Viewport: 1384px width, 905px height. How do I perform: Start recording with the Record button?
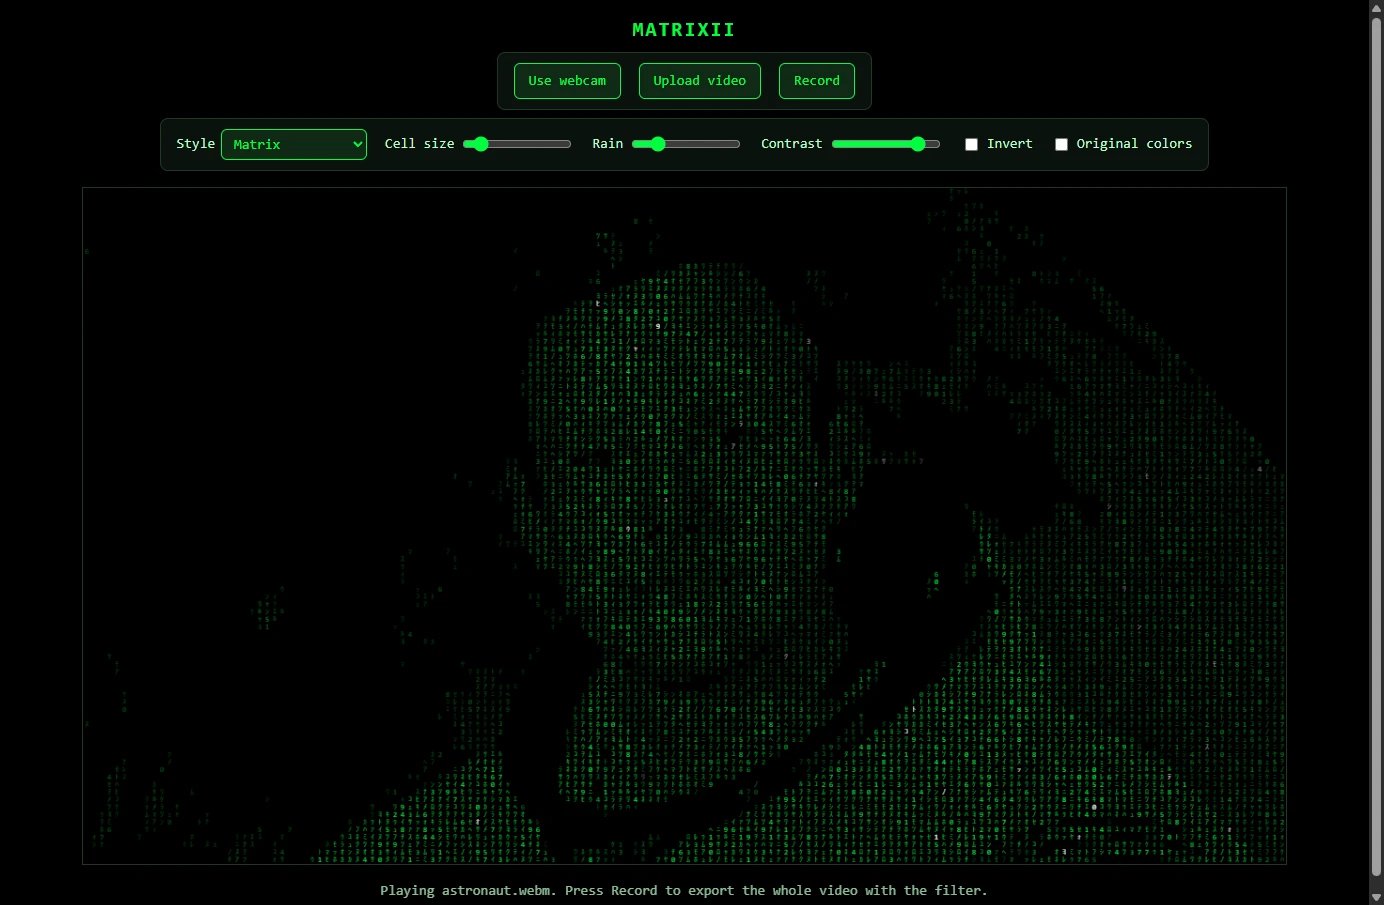pyautogui.click(x=816, y=81)
